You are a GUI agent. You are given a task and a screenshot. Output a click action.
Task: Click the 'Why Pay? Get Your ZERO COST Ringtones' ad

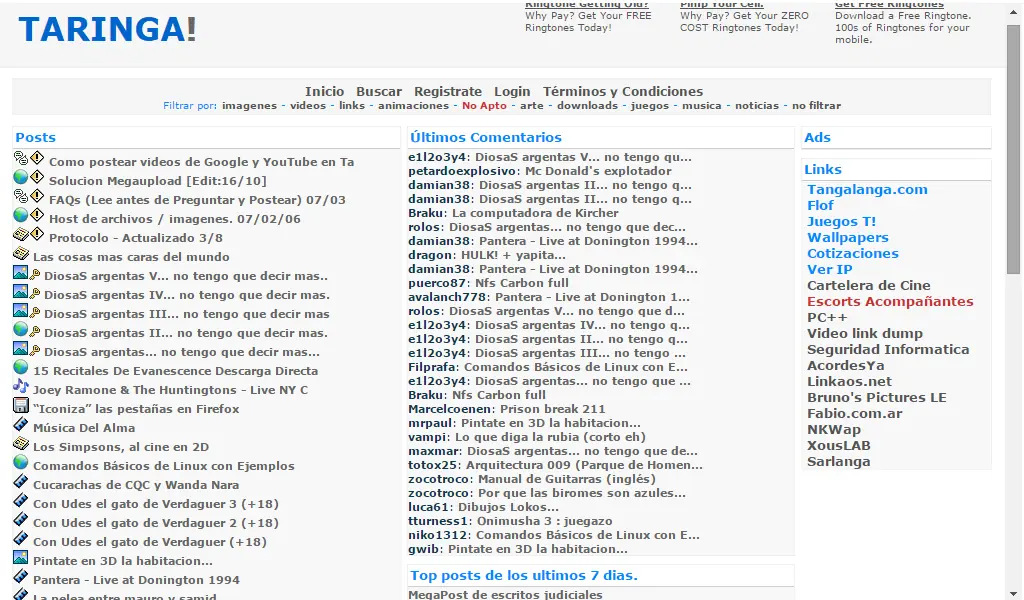tap(744, 22)
